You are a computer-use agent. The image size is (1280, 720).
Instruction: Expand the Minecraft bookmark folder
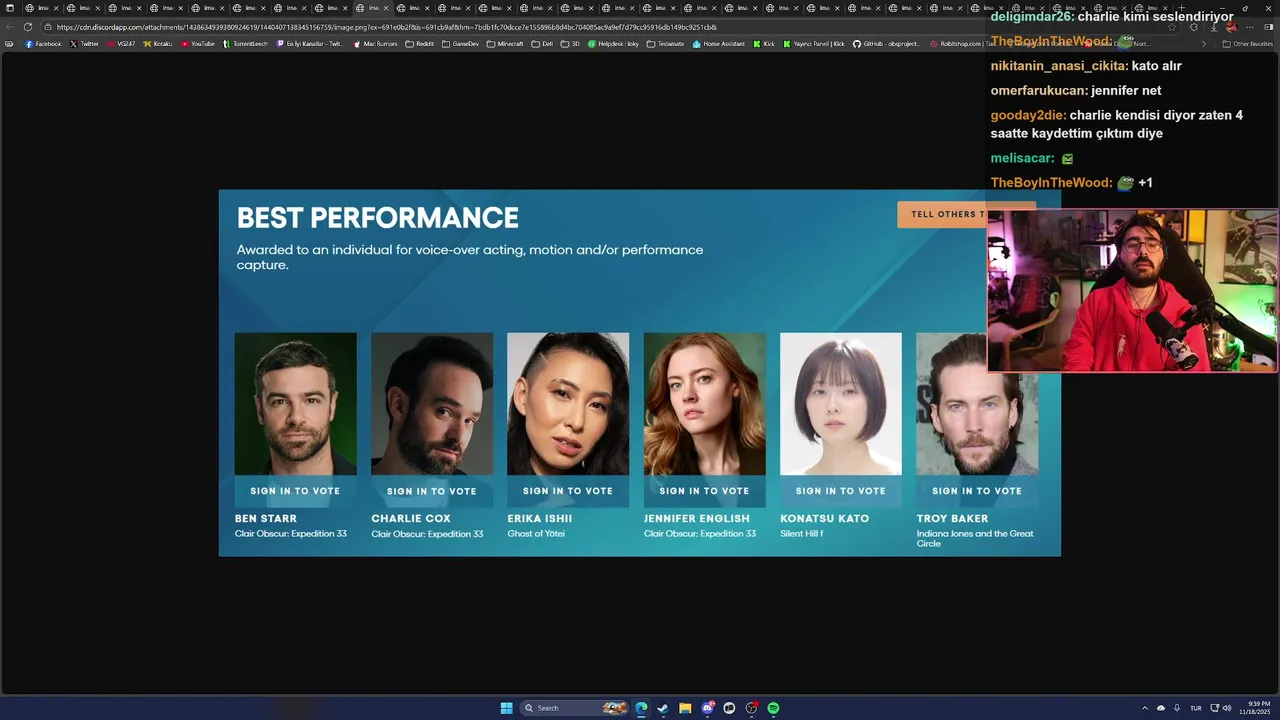pos(505,44)
